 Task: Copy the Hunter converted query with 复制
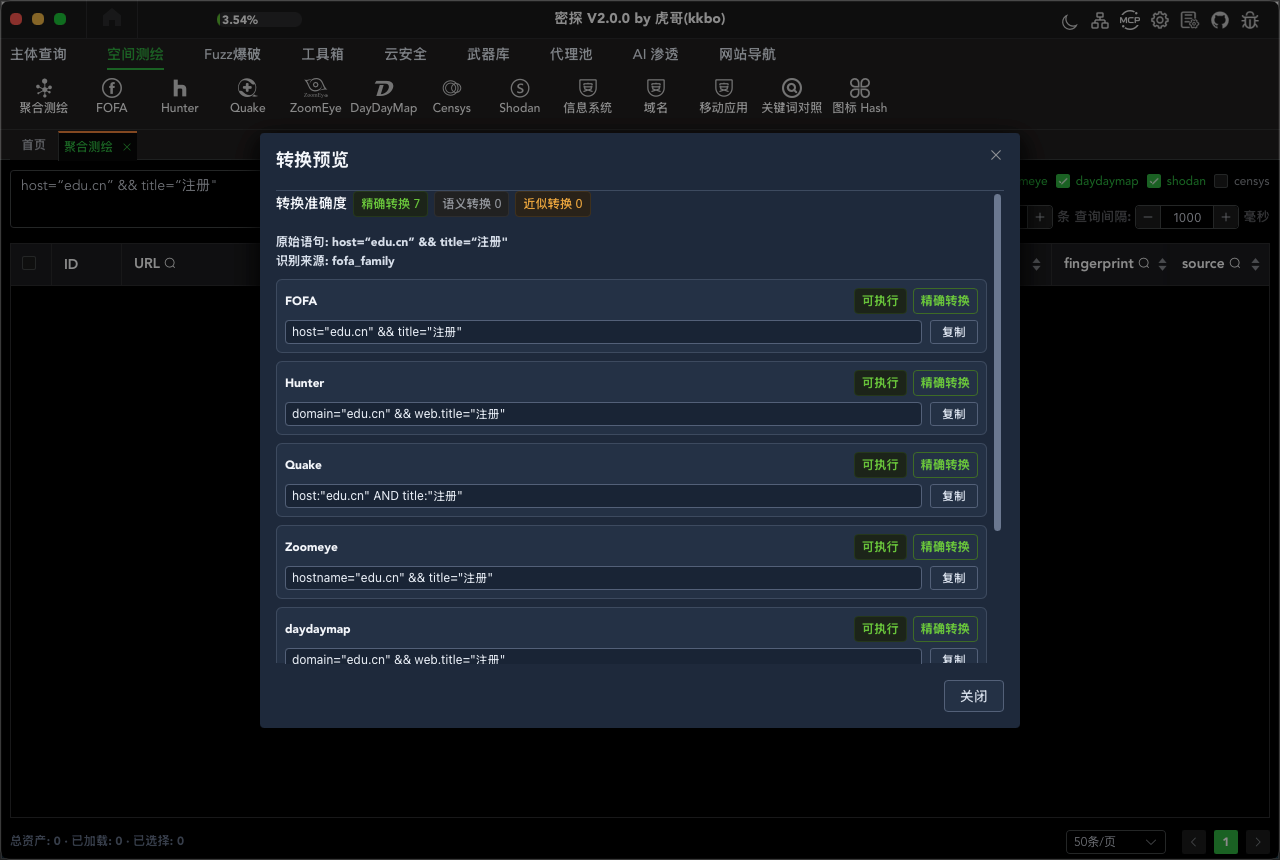[954, 414]
